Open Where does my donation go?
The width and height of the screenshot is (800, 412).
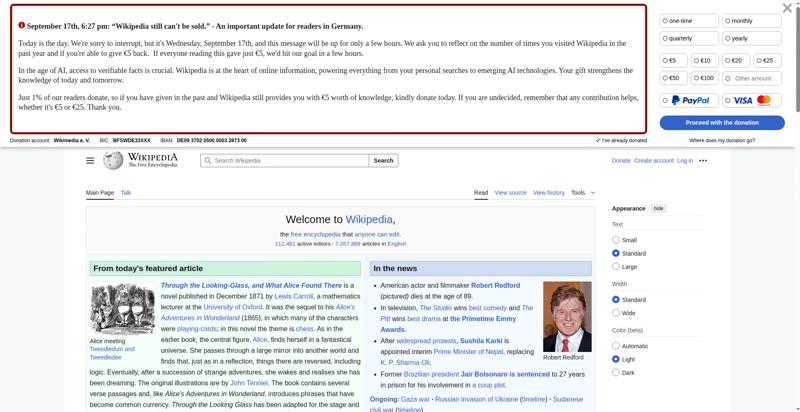coord(722,140)
